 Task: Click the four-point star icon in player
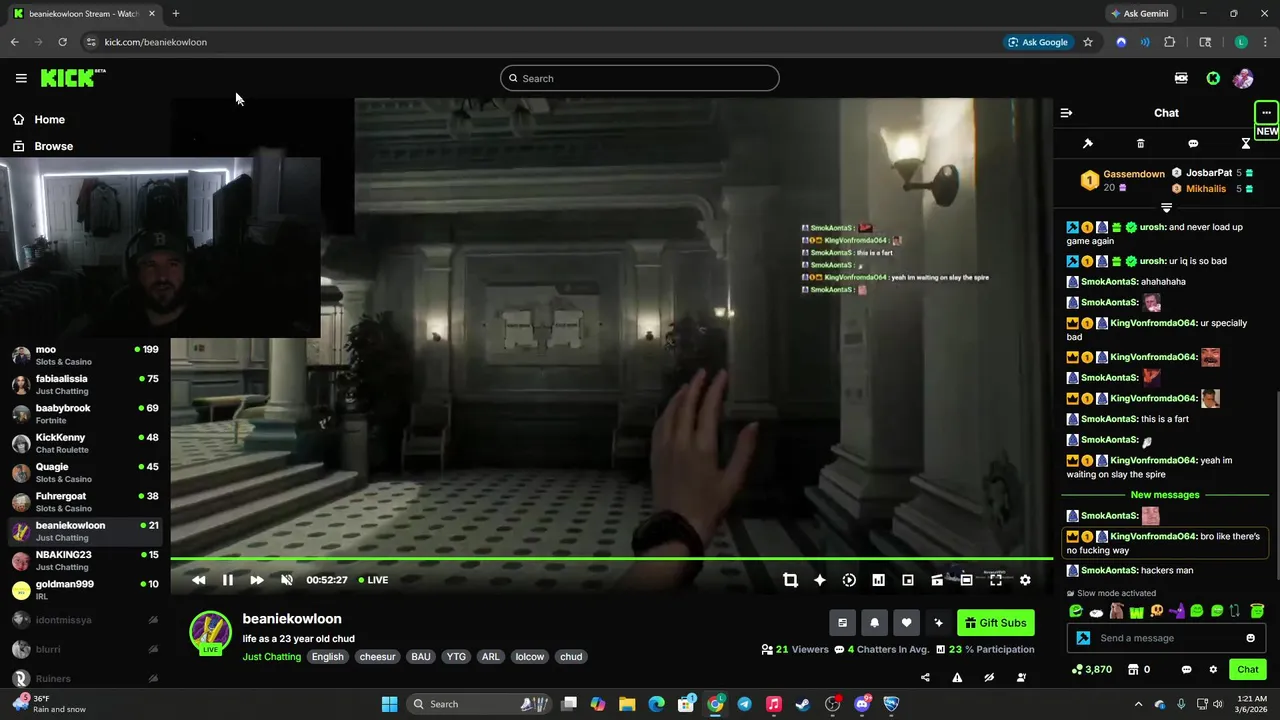[820, 580]
